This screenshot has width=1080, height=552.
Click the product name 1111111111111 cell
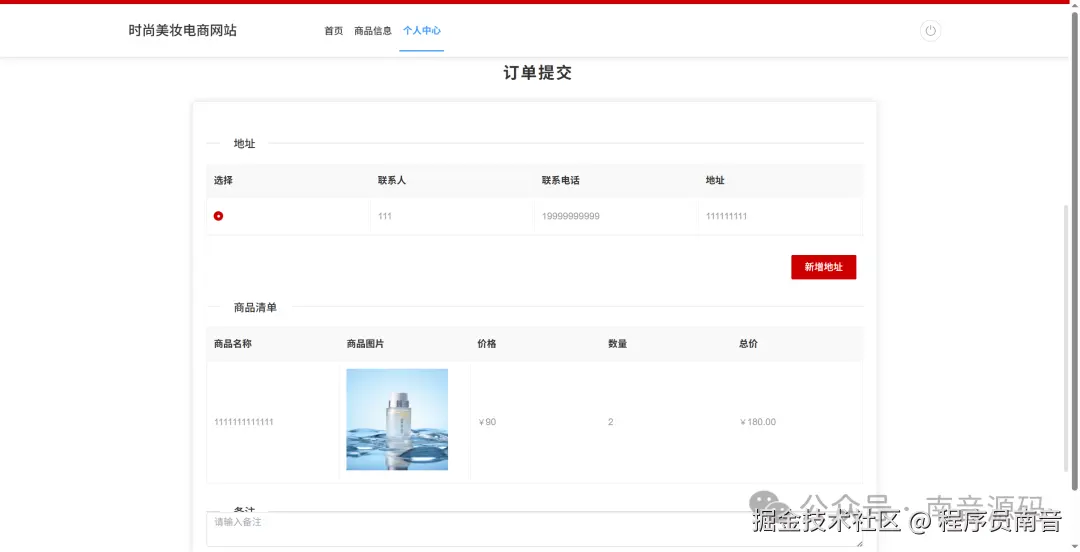tap(273, 422)
